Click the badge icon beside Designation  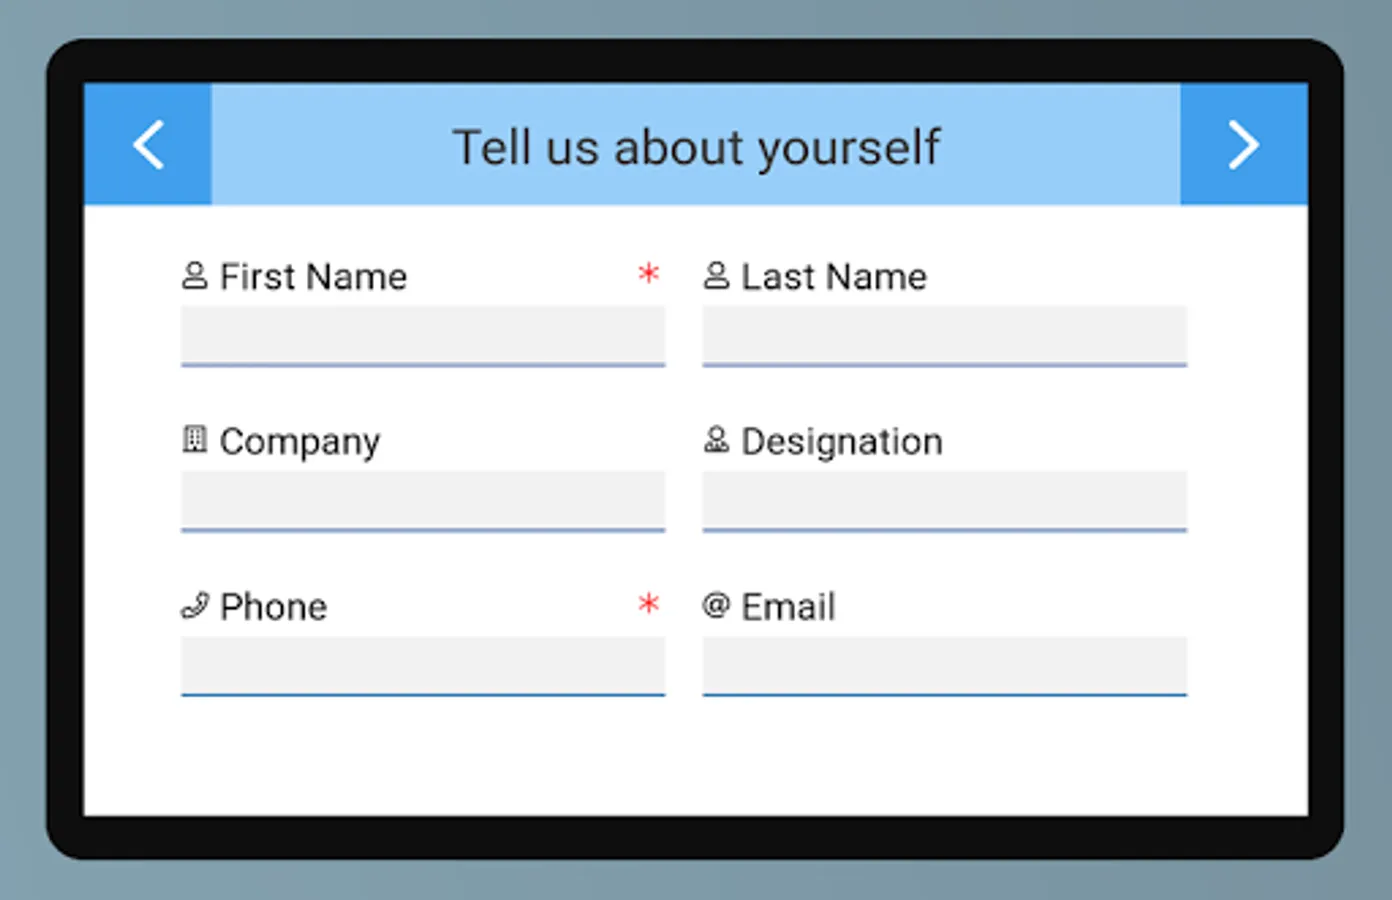pyautogui.click(x=716, y=439)
